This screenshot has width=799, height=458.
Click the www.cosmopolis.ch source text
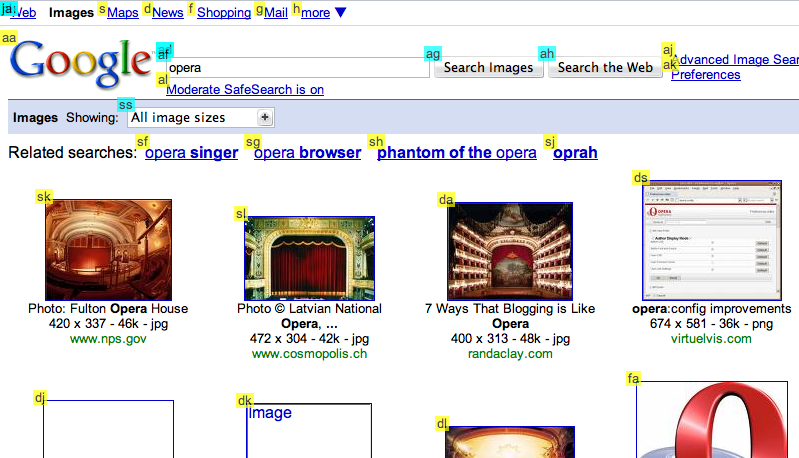[309, 354]
